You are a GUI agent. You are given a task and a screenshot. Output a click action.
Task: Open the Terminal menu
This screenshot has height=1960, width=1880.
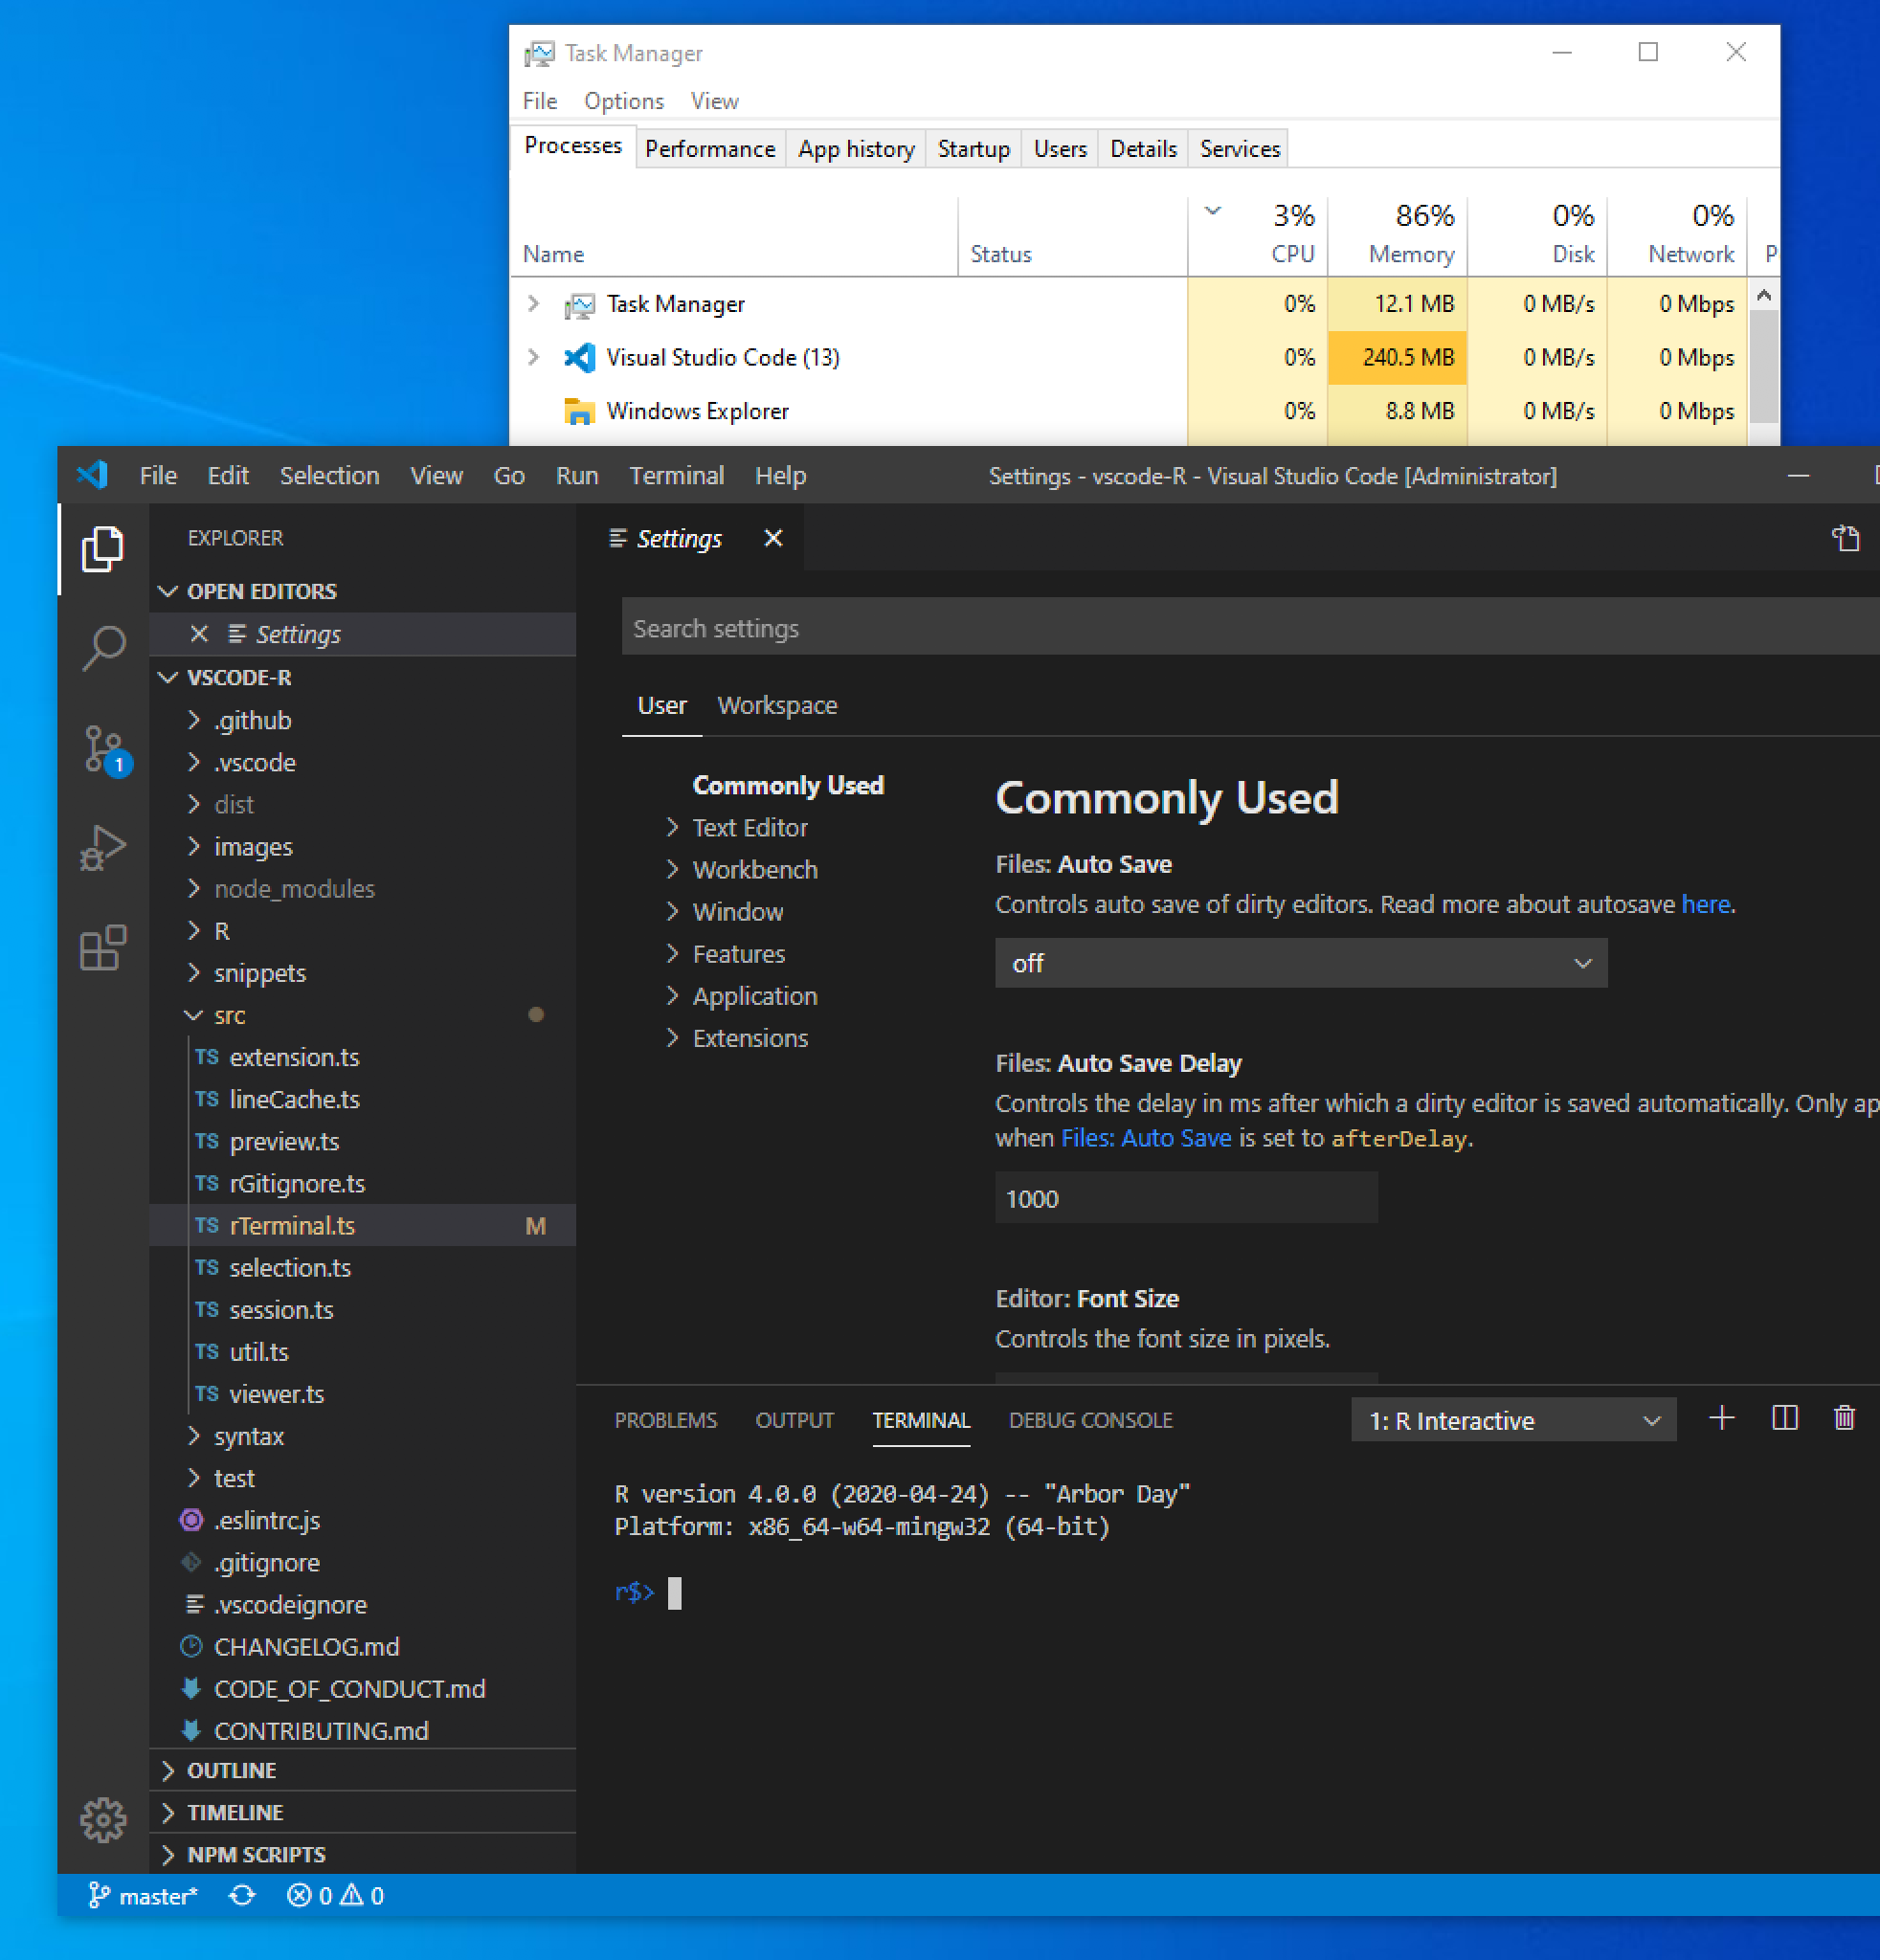pos(676,475)
